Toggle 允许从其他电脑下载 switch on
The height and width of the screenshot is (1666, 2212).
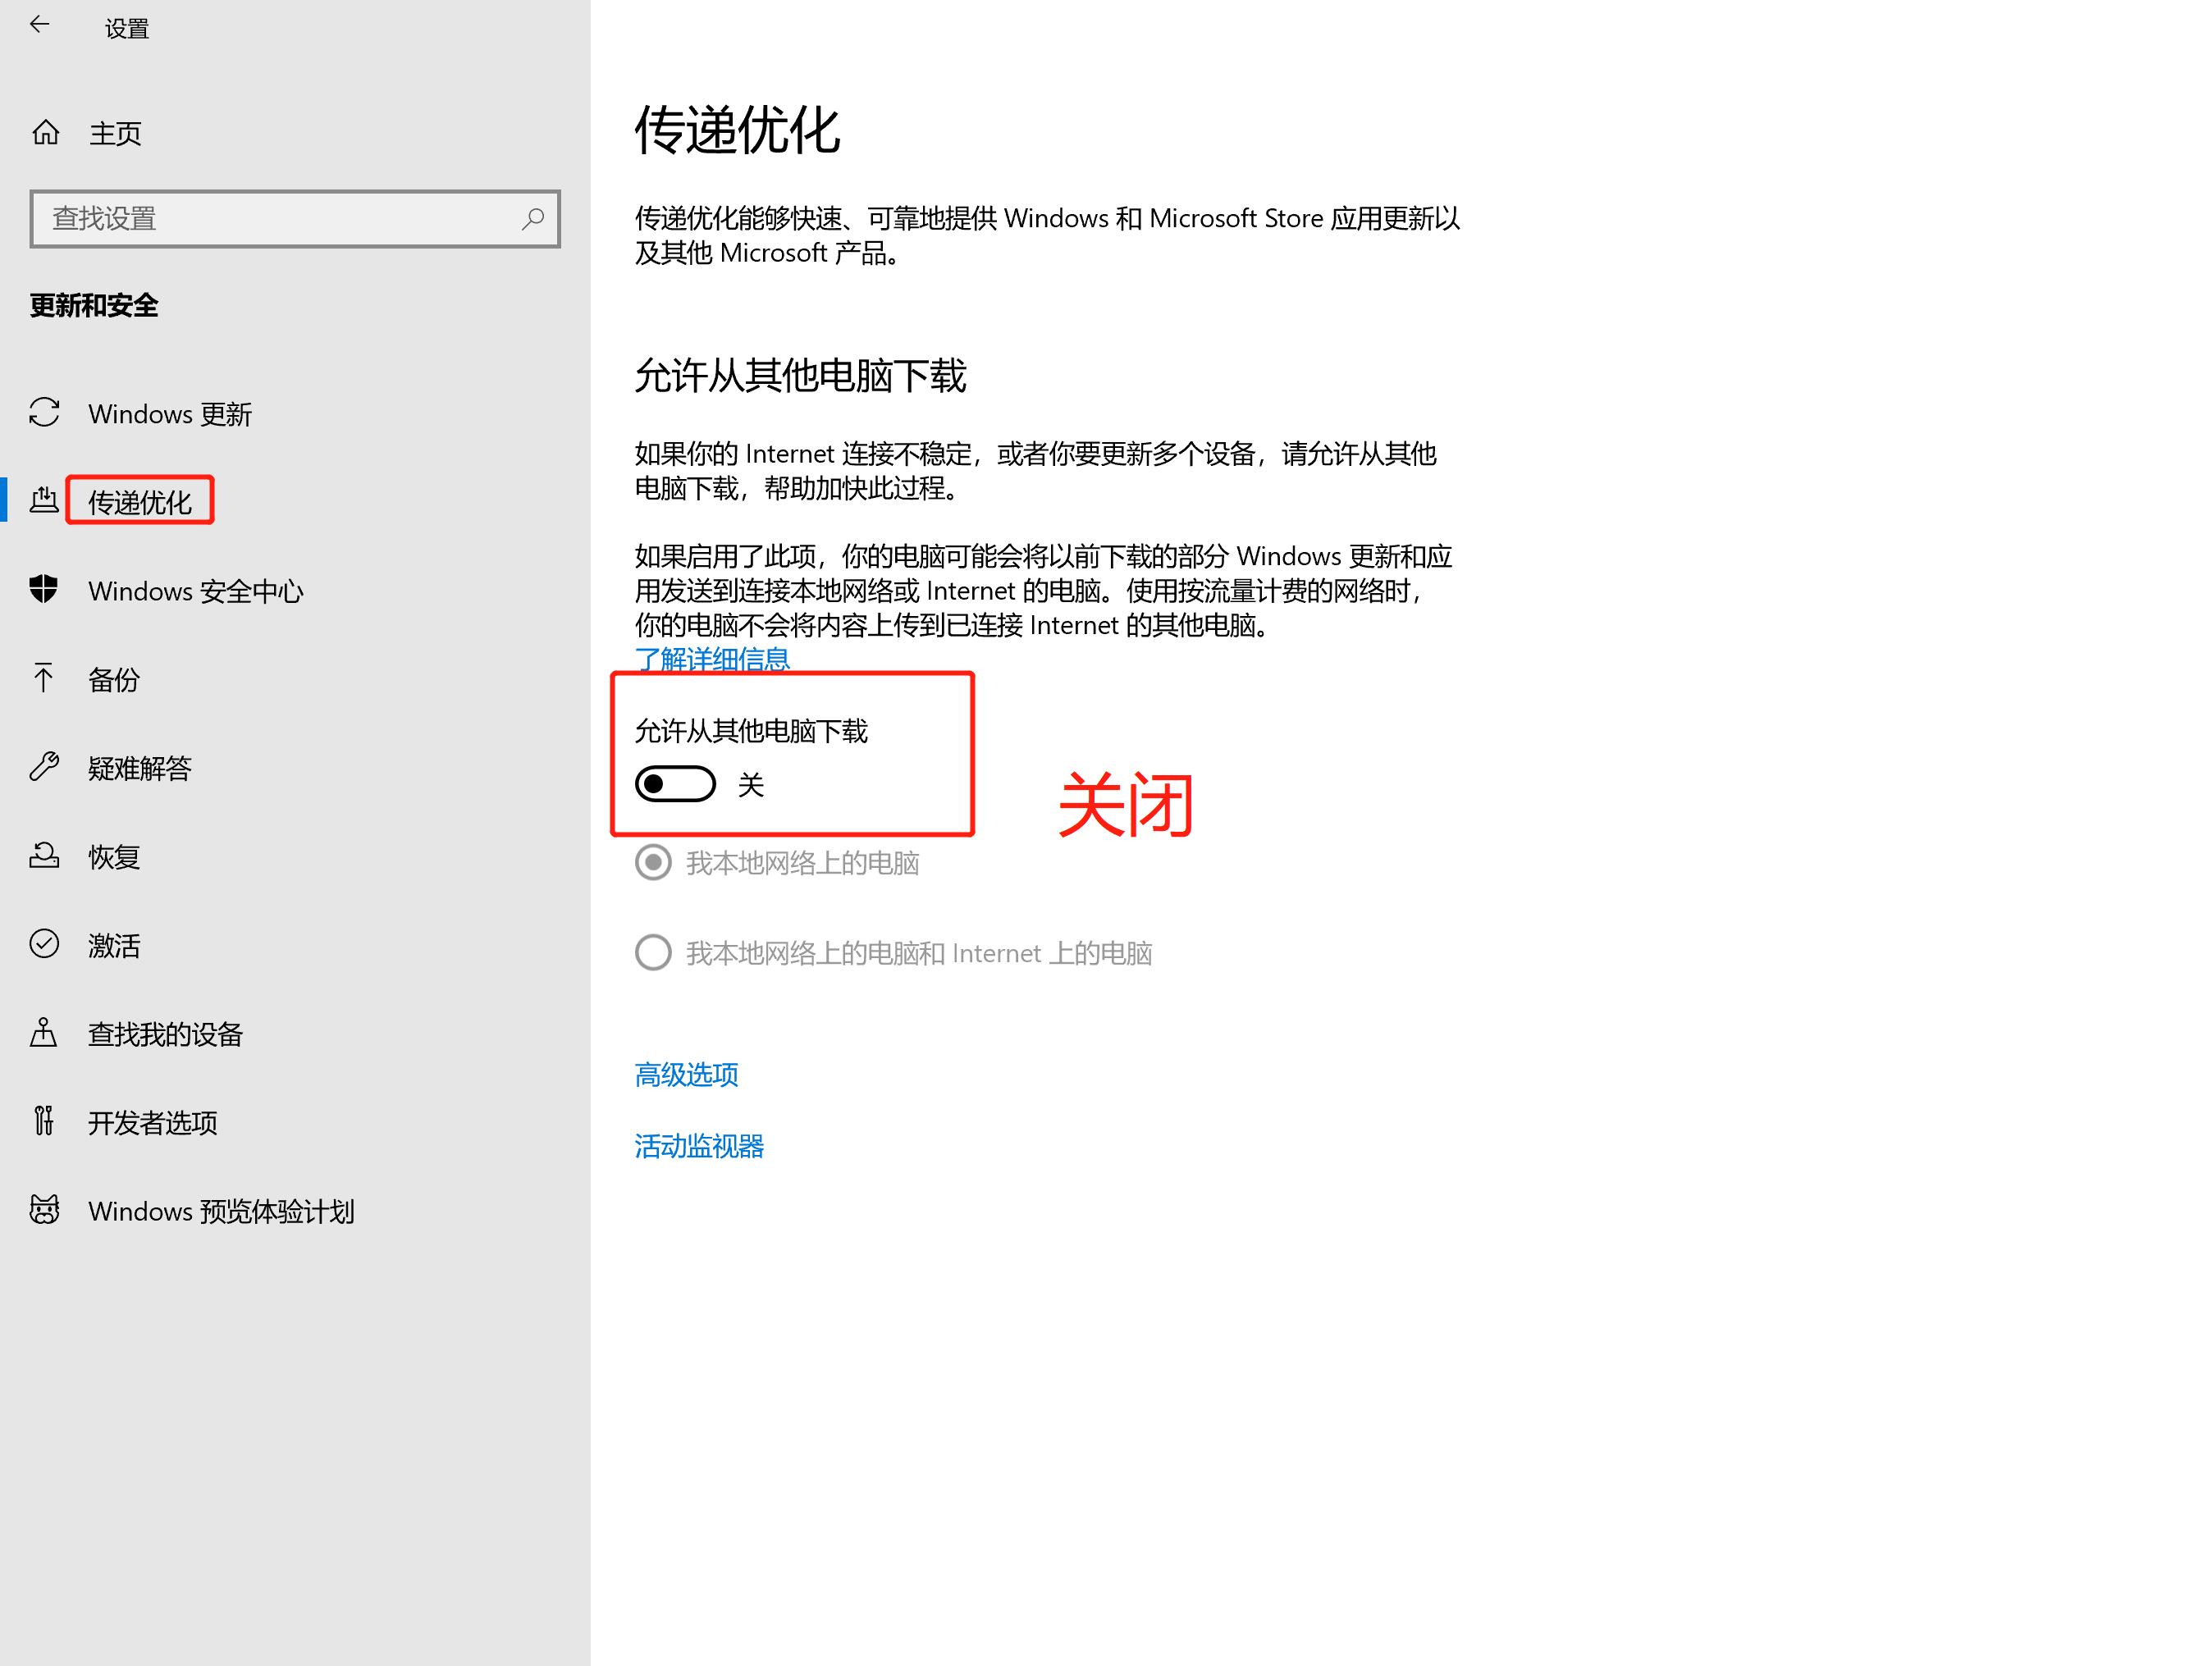click(675, 784)
